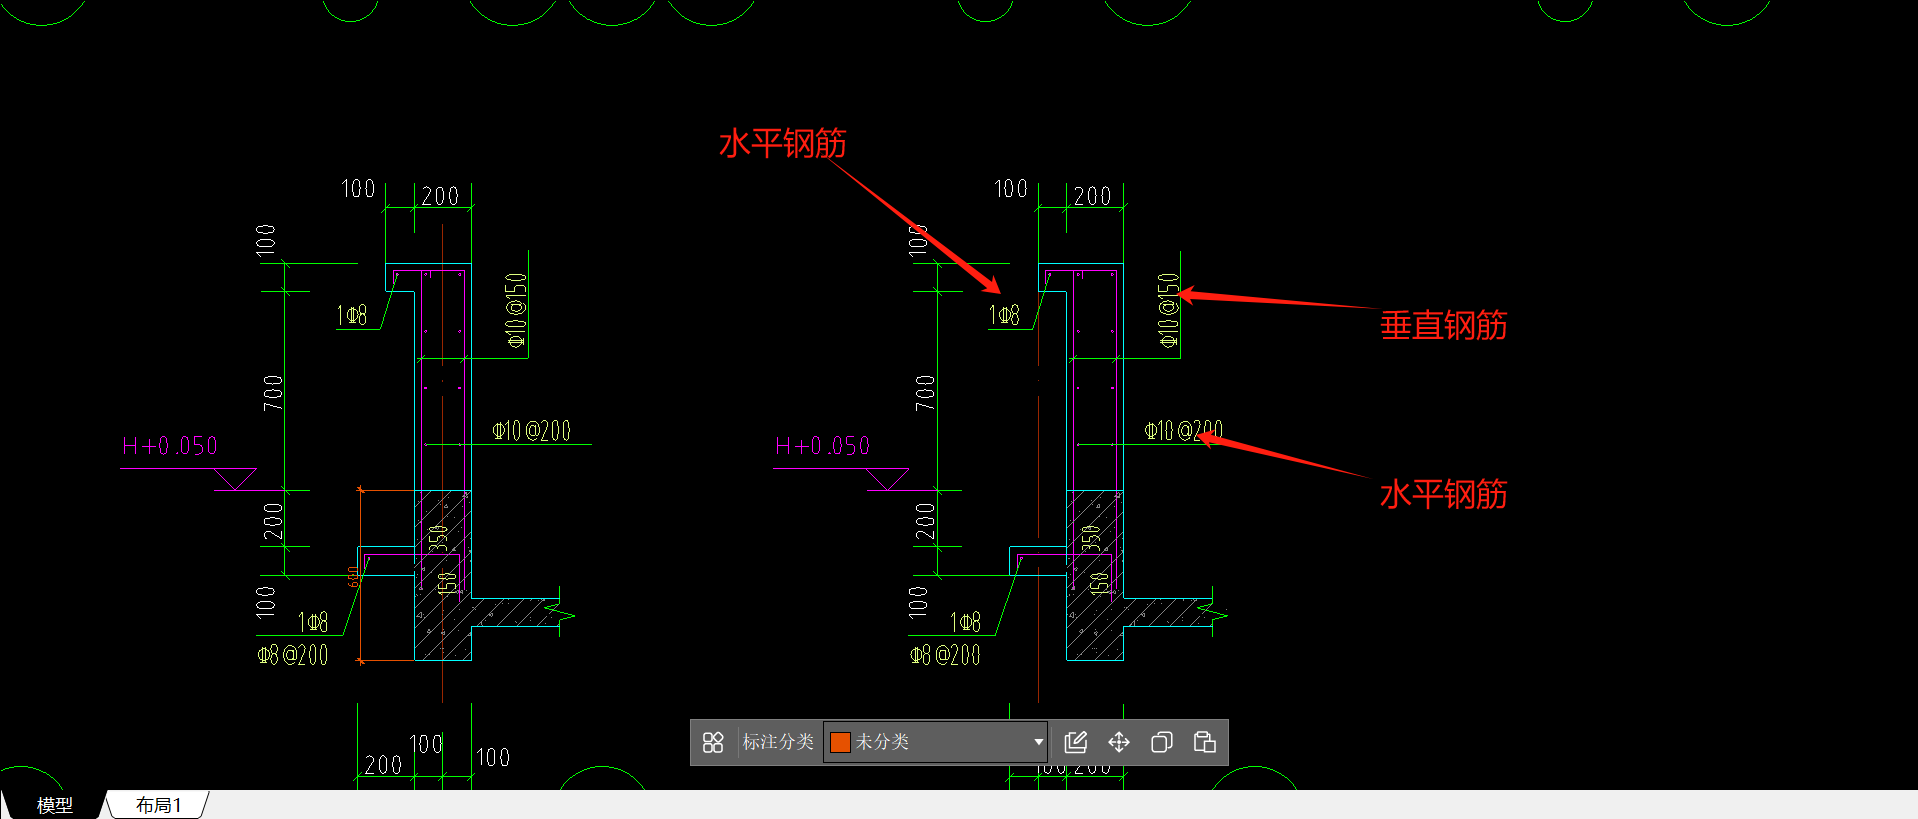
Task: Select the Φ10@200 label in left detail
Action: click(x=531, y=431)
